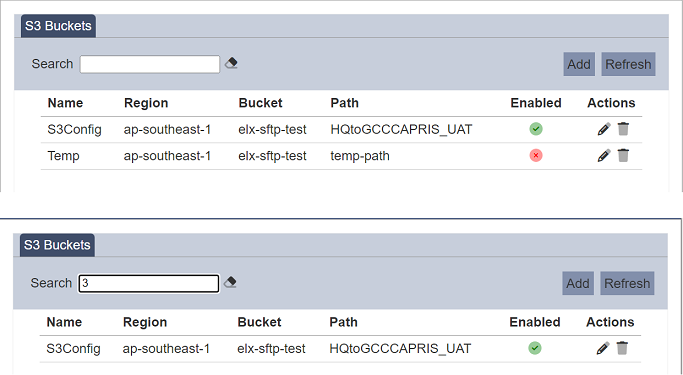Click Add in the panel with the empty search

[579, 64]
